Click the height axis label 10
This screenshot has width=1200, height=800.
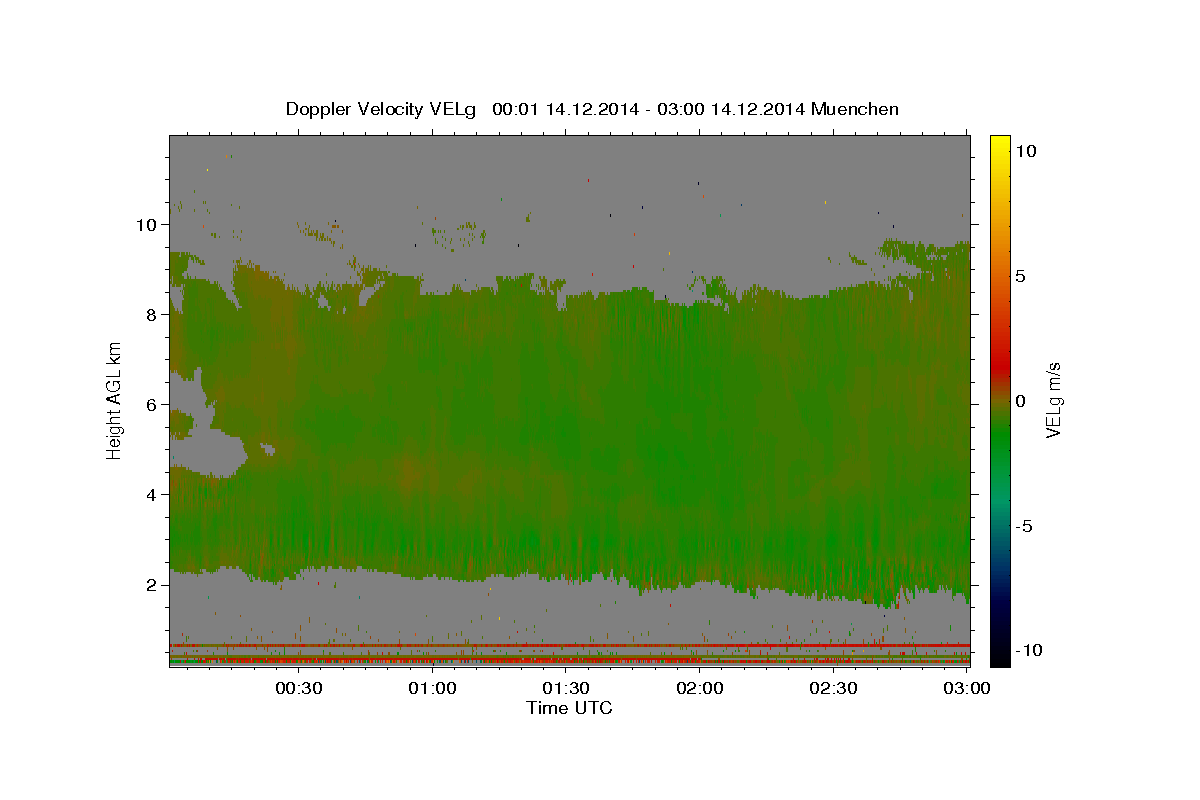pyautogui.click(x=147, y=225)
